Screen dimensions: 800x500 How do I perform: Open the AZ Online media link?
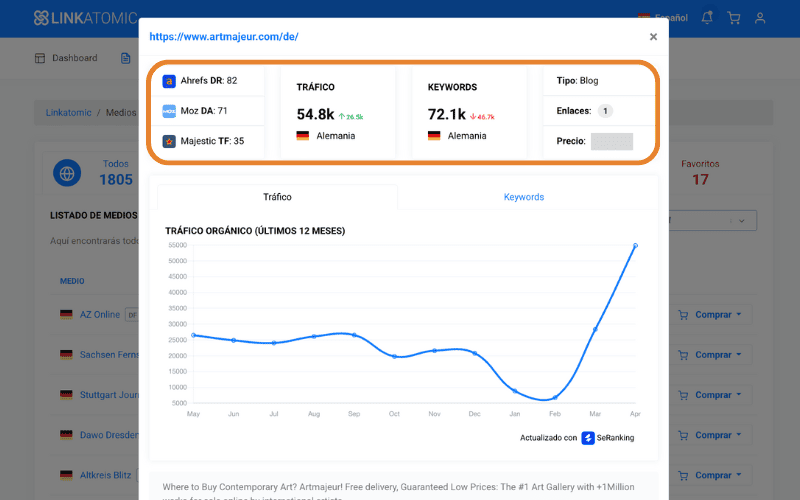(99, 315)
